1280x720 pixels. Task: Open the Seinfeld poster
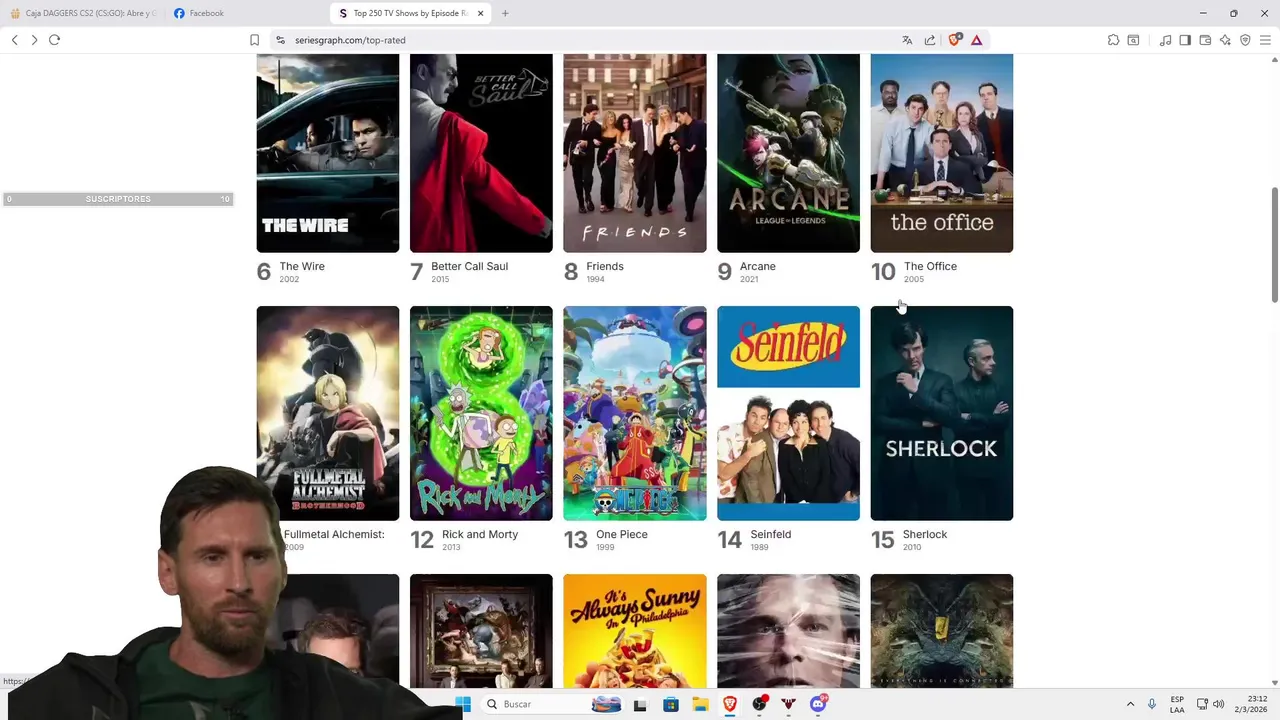pos(788,413)
